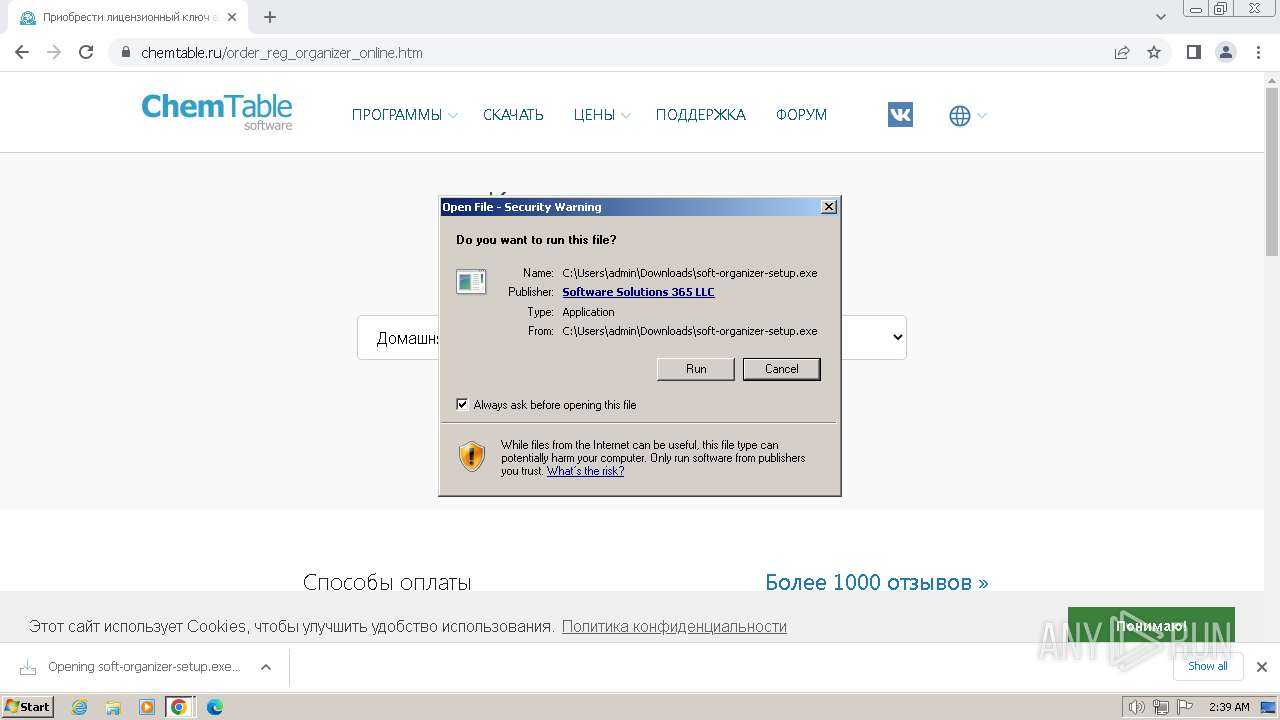Open the Chrome profile avatar
The height and width of the screenshot is (720, 1280).
pos(1225,52)
